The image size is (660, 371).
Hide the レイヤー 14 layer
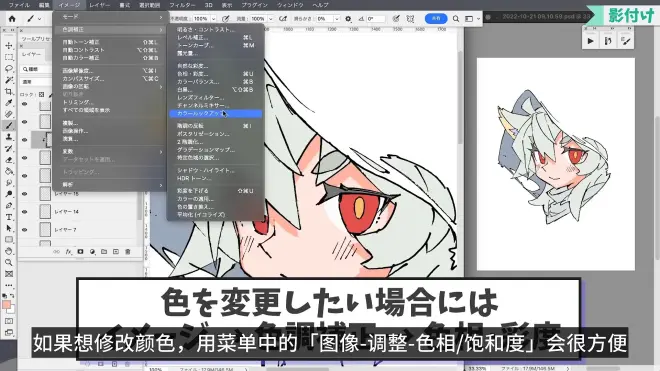(24, 212)
